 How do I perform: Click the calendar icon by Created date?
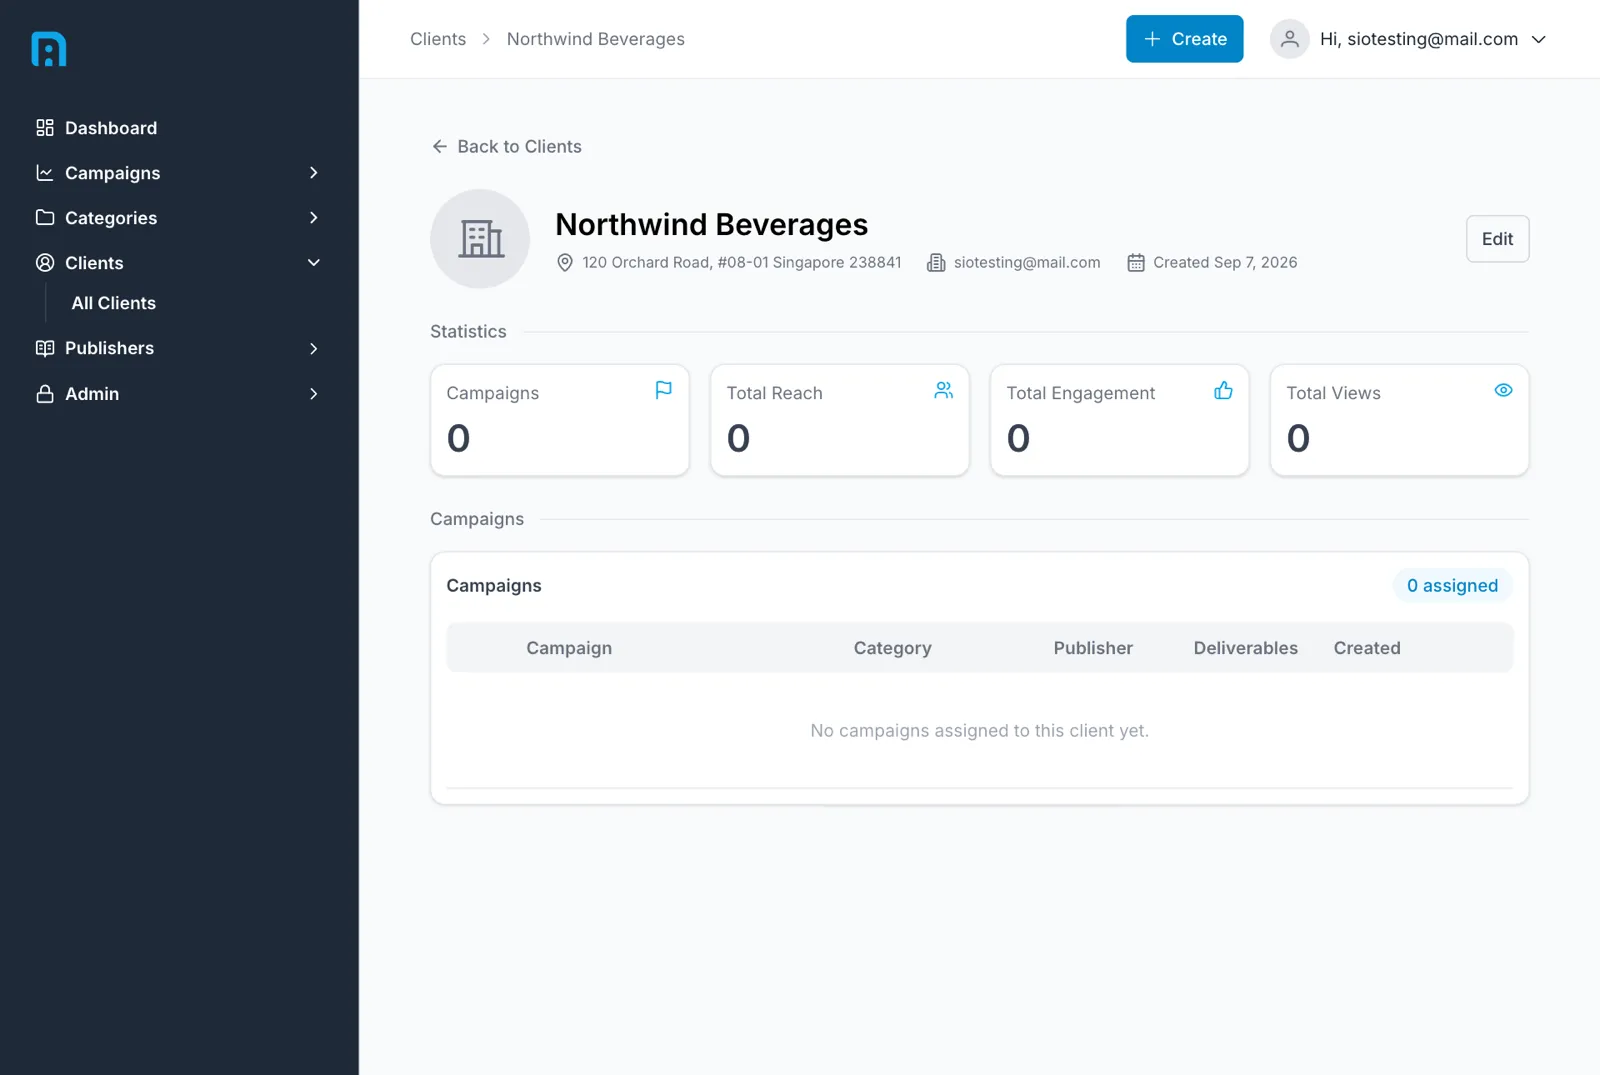pyautogui.click(x=1136, y=262)
